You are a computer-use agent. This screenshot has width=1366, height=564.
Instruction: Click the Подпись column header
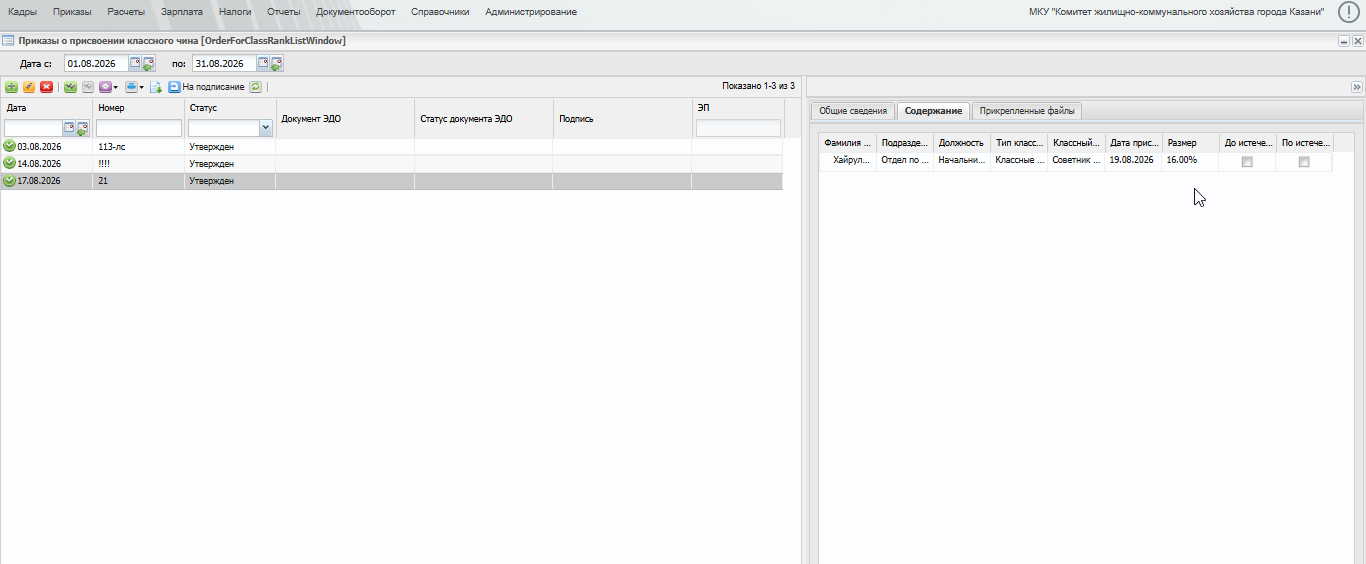622,118
